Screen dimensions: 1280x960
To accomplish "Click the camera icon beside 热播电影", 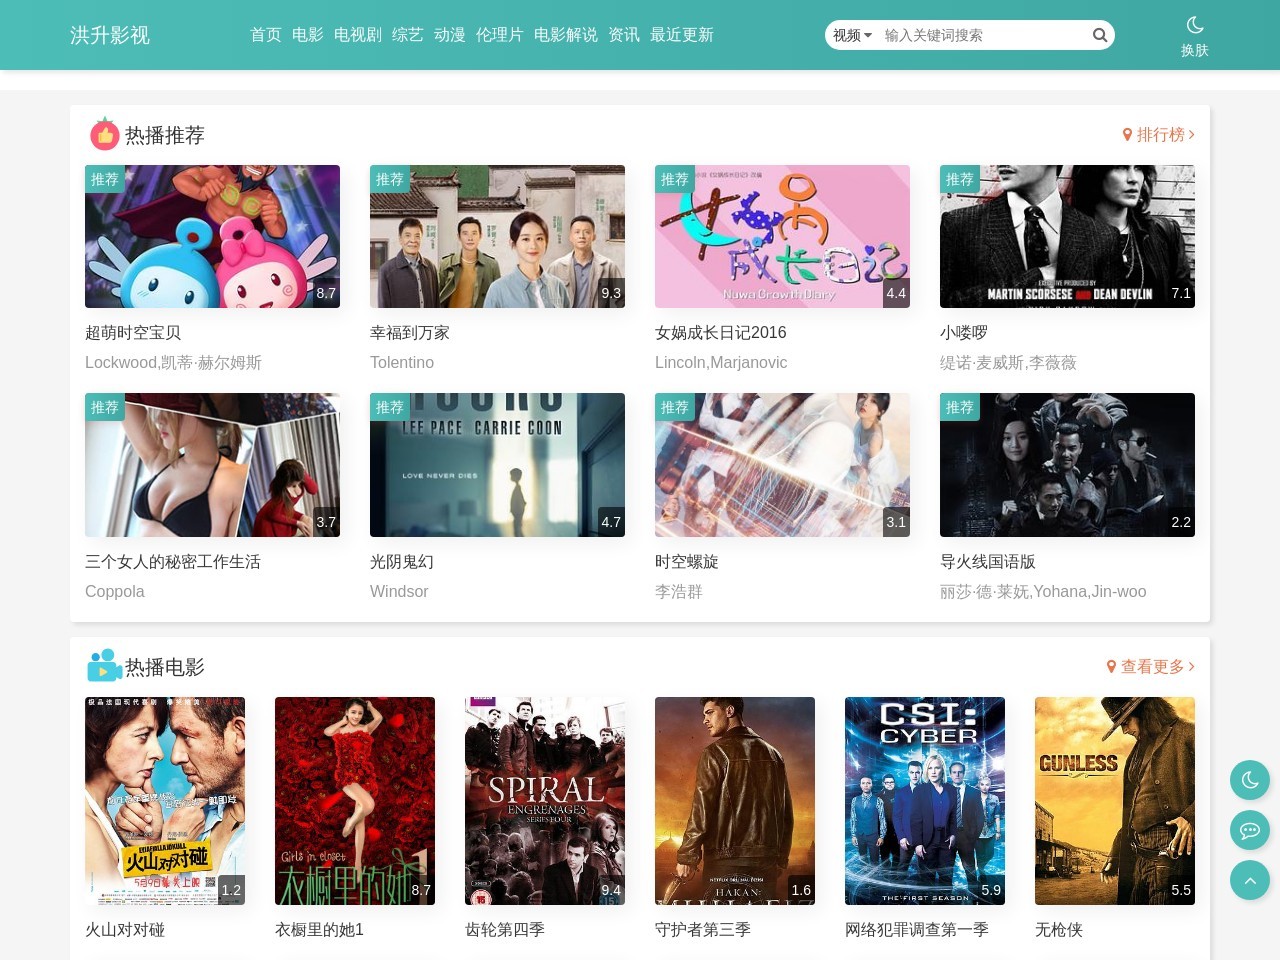I will click(x=104, y=666).
